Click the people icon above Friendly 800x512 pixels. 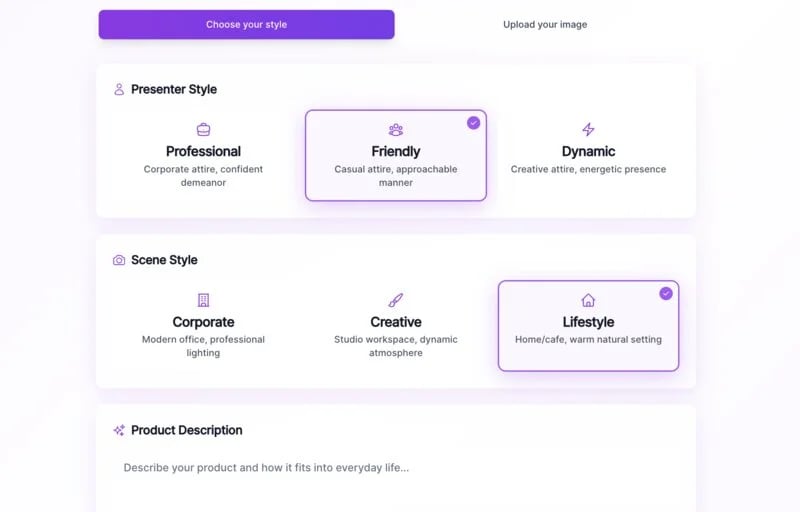coord(396,130)
